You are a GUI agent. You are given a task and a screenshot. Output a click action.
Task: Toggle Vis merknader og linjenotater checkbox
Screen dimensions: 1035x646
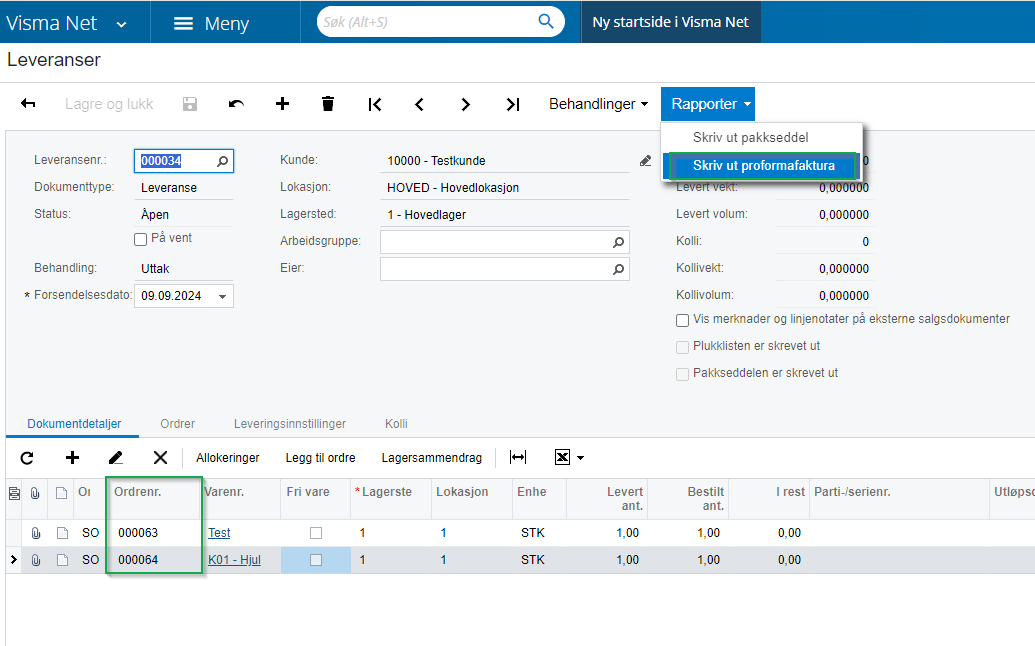click(683, 320)
